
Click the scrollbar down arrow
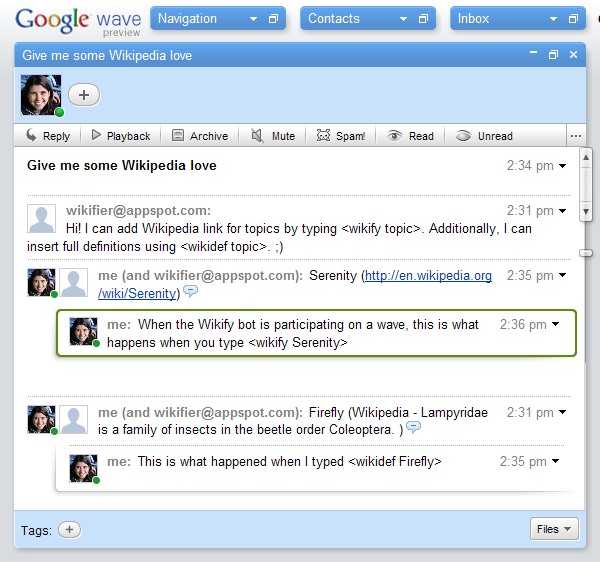pos(585,211)
